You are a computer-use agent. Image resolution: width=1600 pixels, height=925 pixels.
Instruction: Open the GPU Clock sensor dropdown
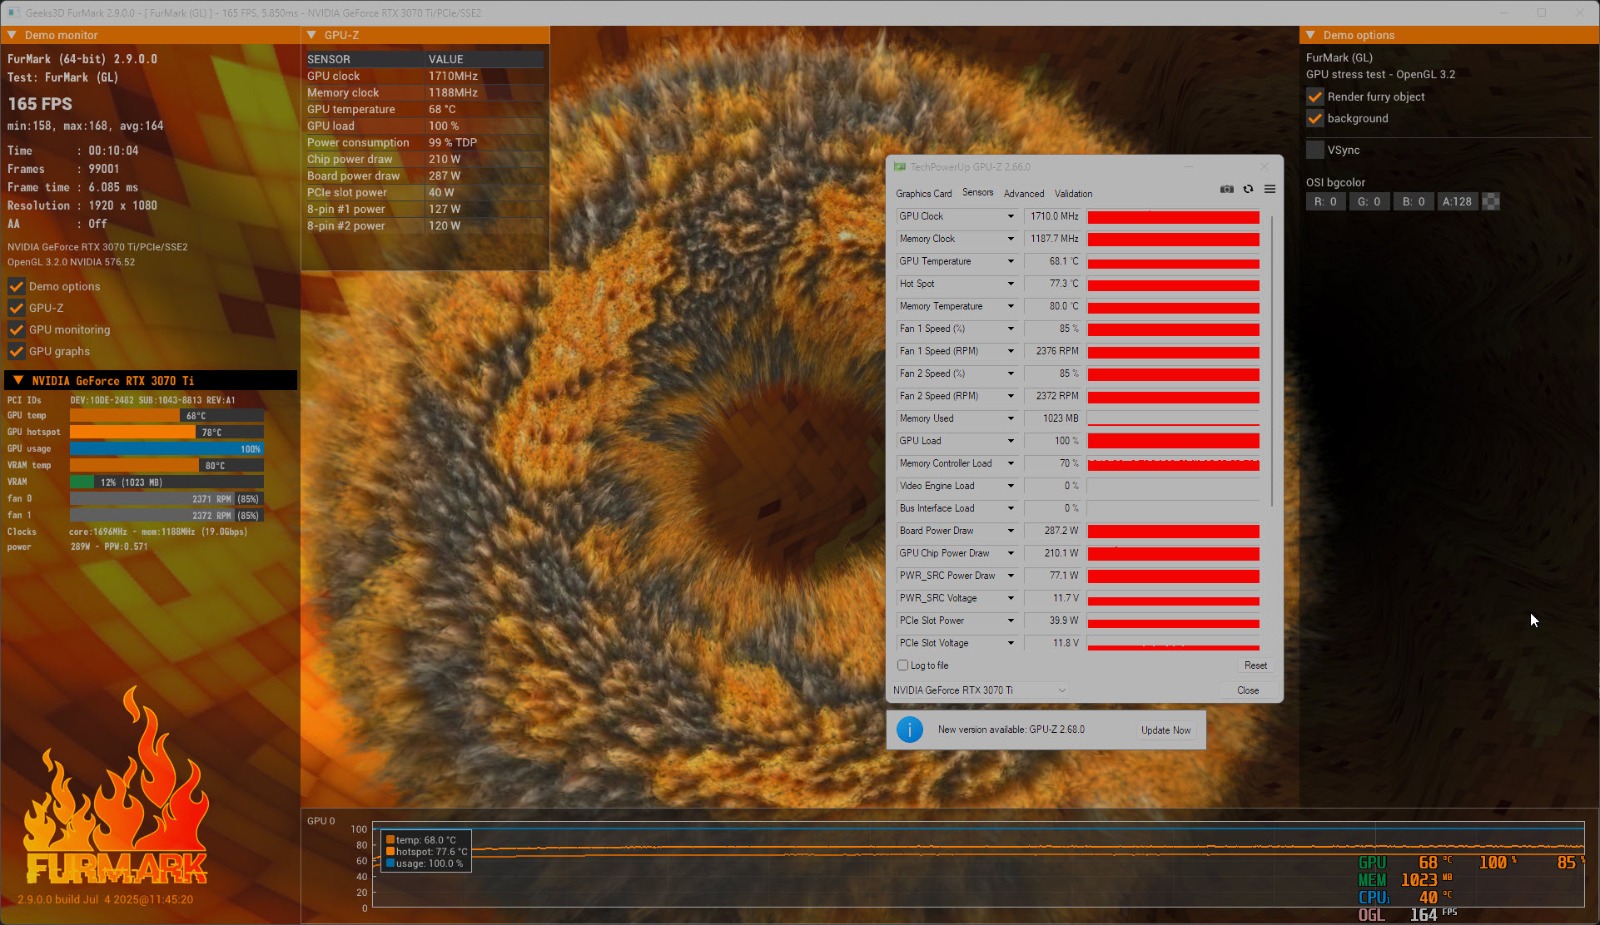(1010, 217)
